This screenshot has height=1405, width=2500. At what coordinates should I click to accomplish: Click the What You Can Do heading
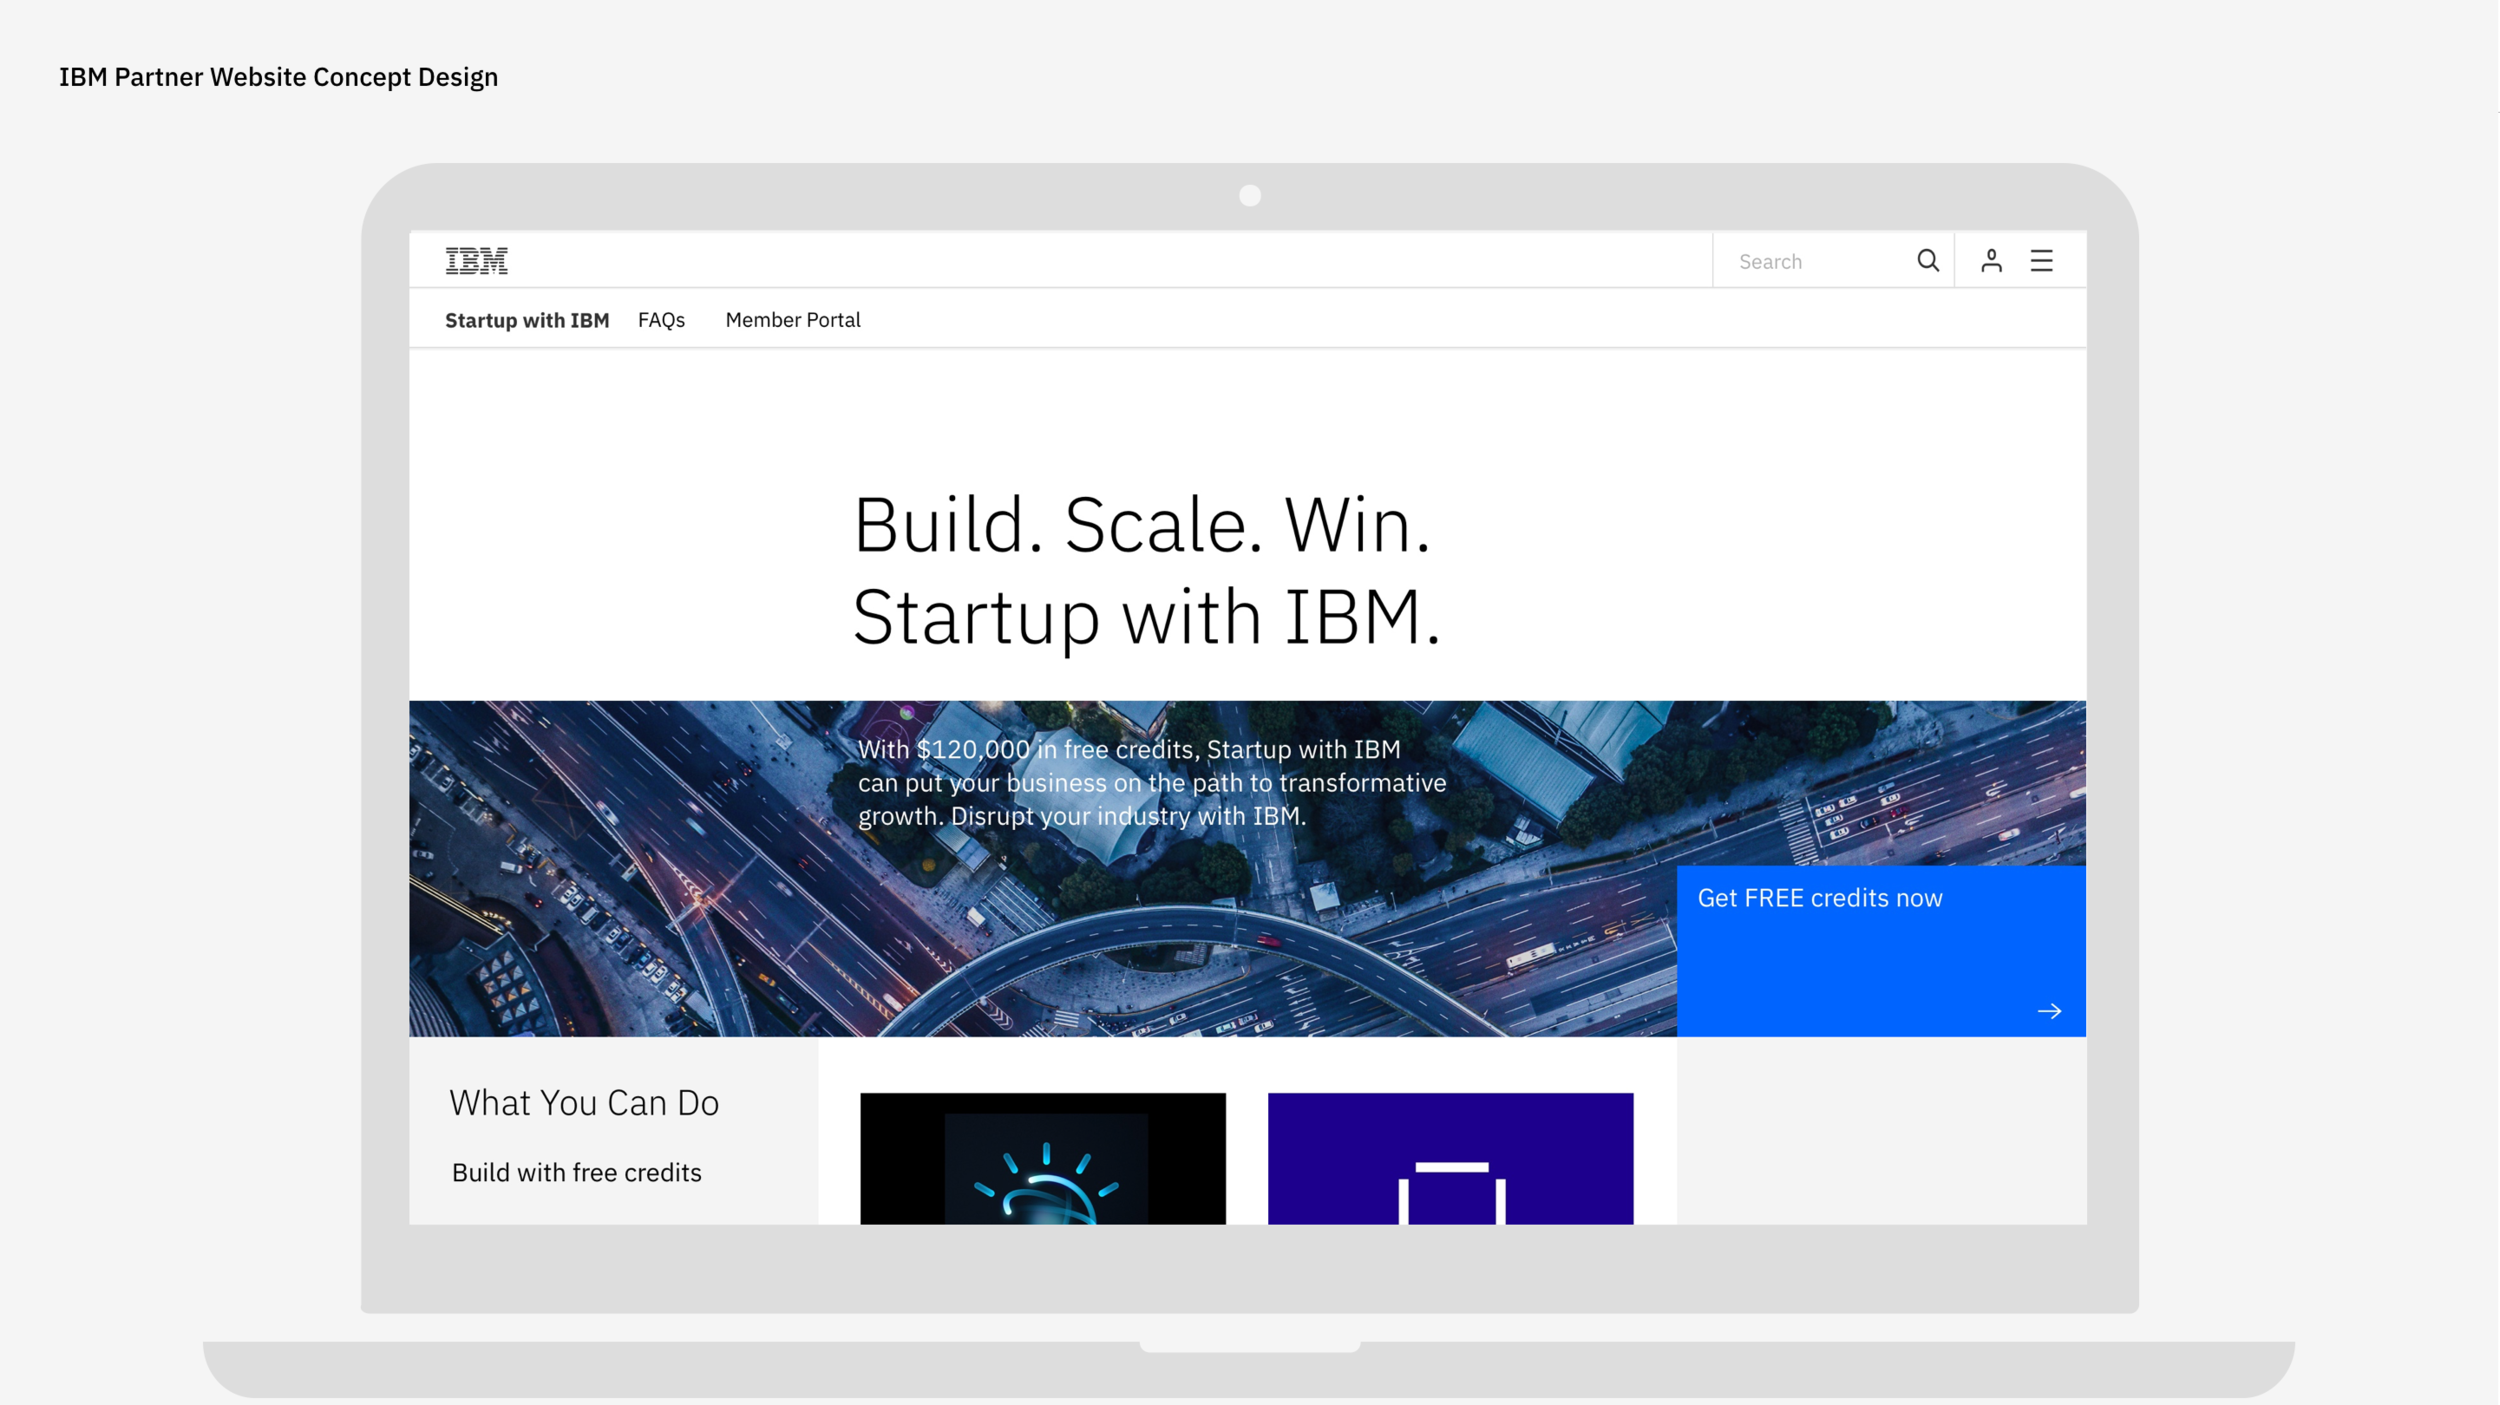click(x=583, y=1102)
